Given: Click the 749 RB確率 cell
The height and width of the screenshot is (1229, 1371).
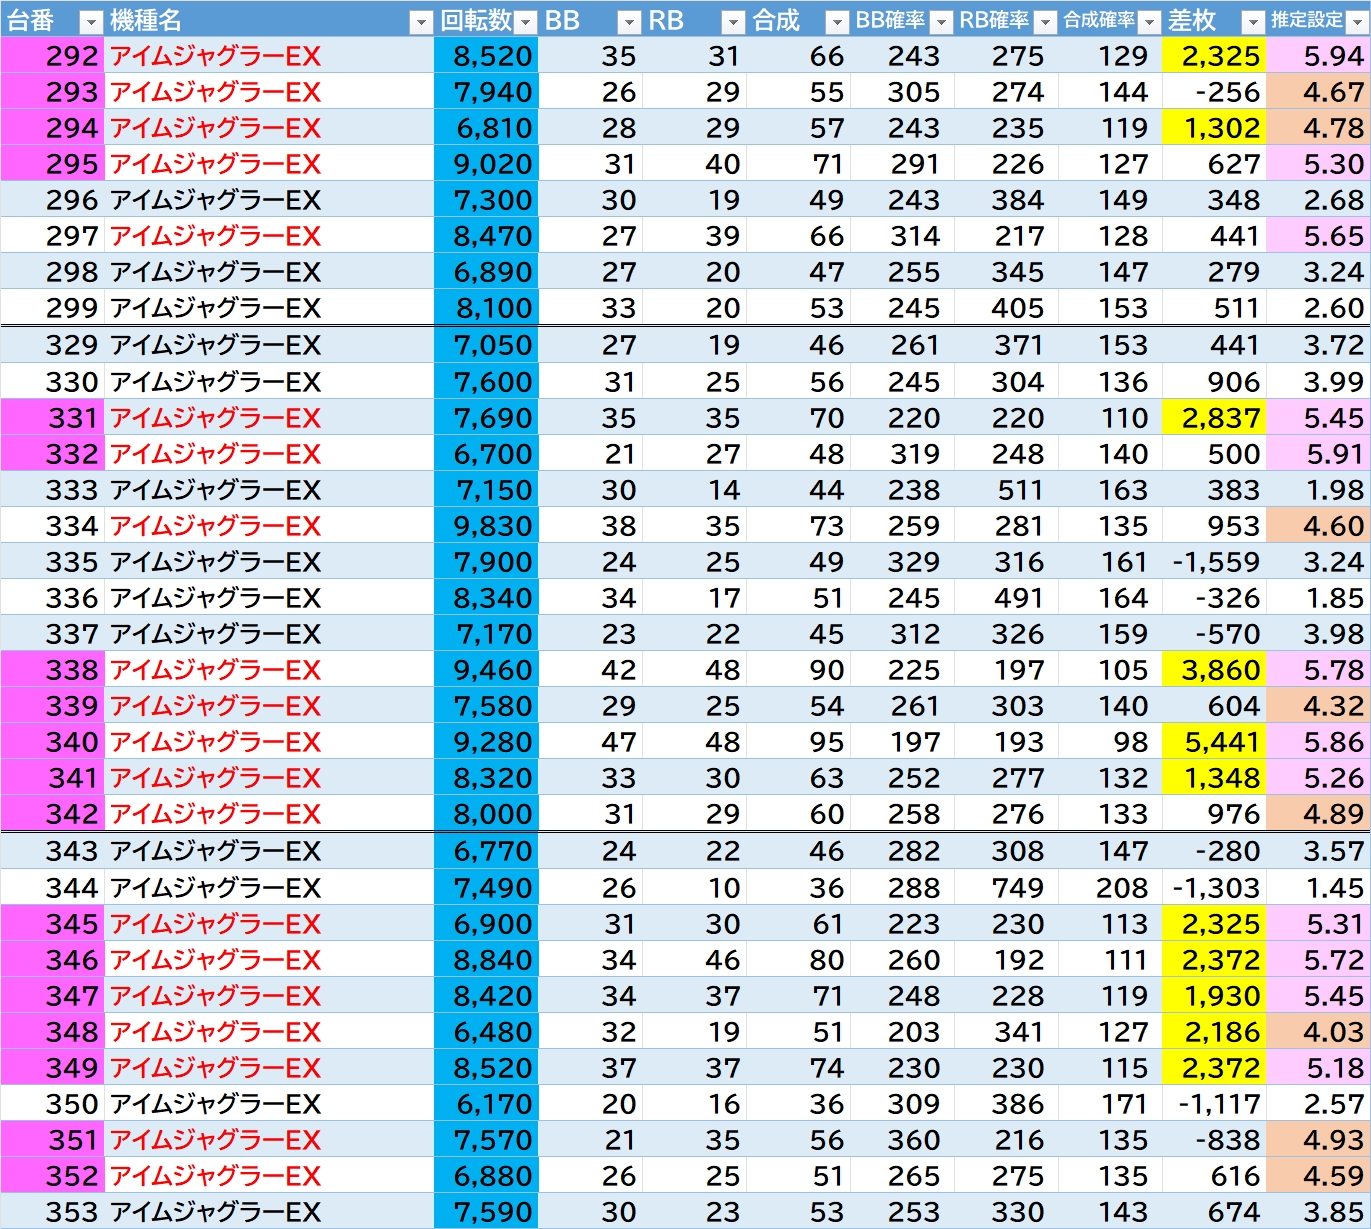Looking at the screenshot, I should pos(1006,888).
